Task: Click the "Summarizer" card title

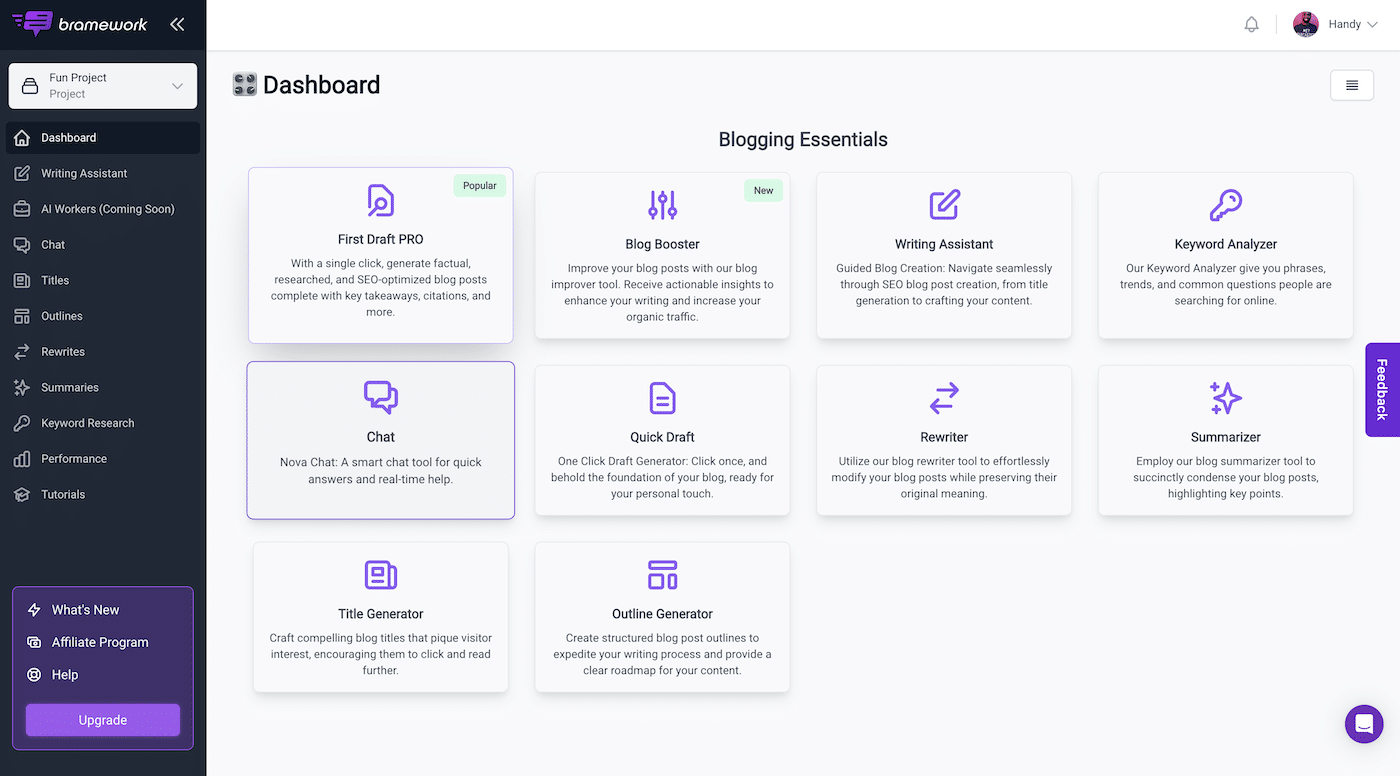Action: coord(1226,437)
